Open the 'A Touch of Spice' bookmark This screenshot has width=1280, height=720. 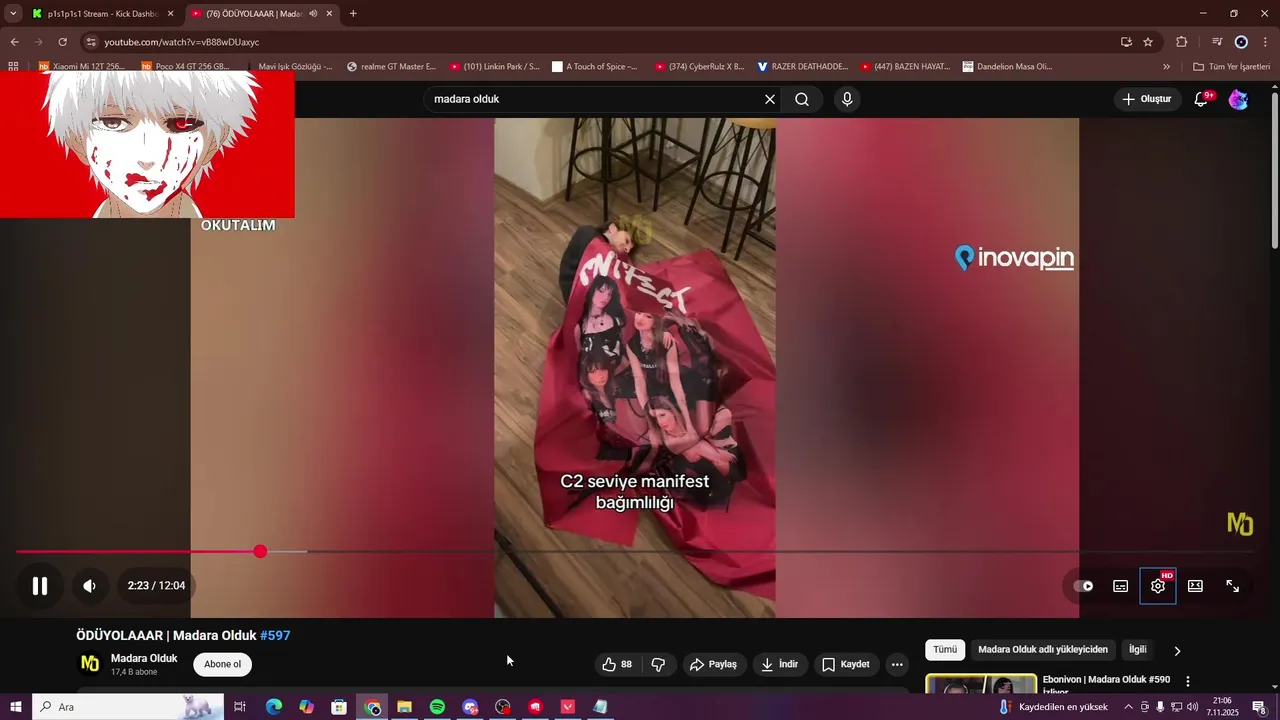pos(594,67)
